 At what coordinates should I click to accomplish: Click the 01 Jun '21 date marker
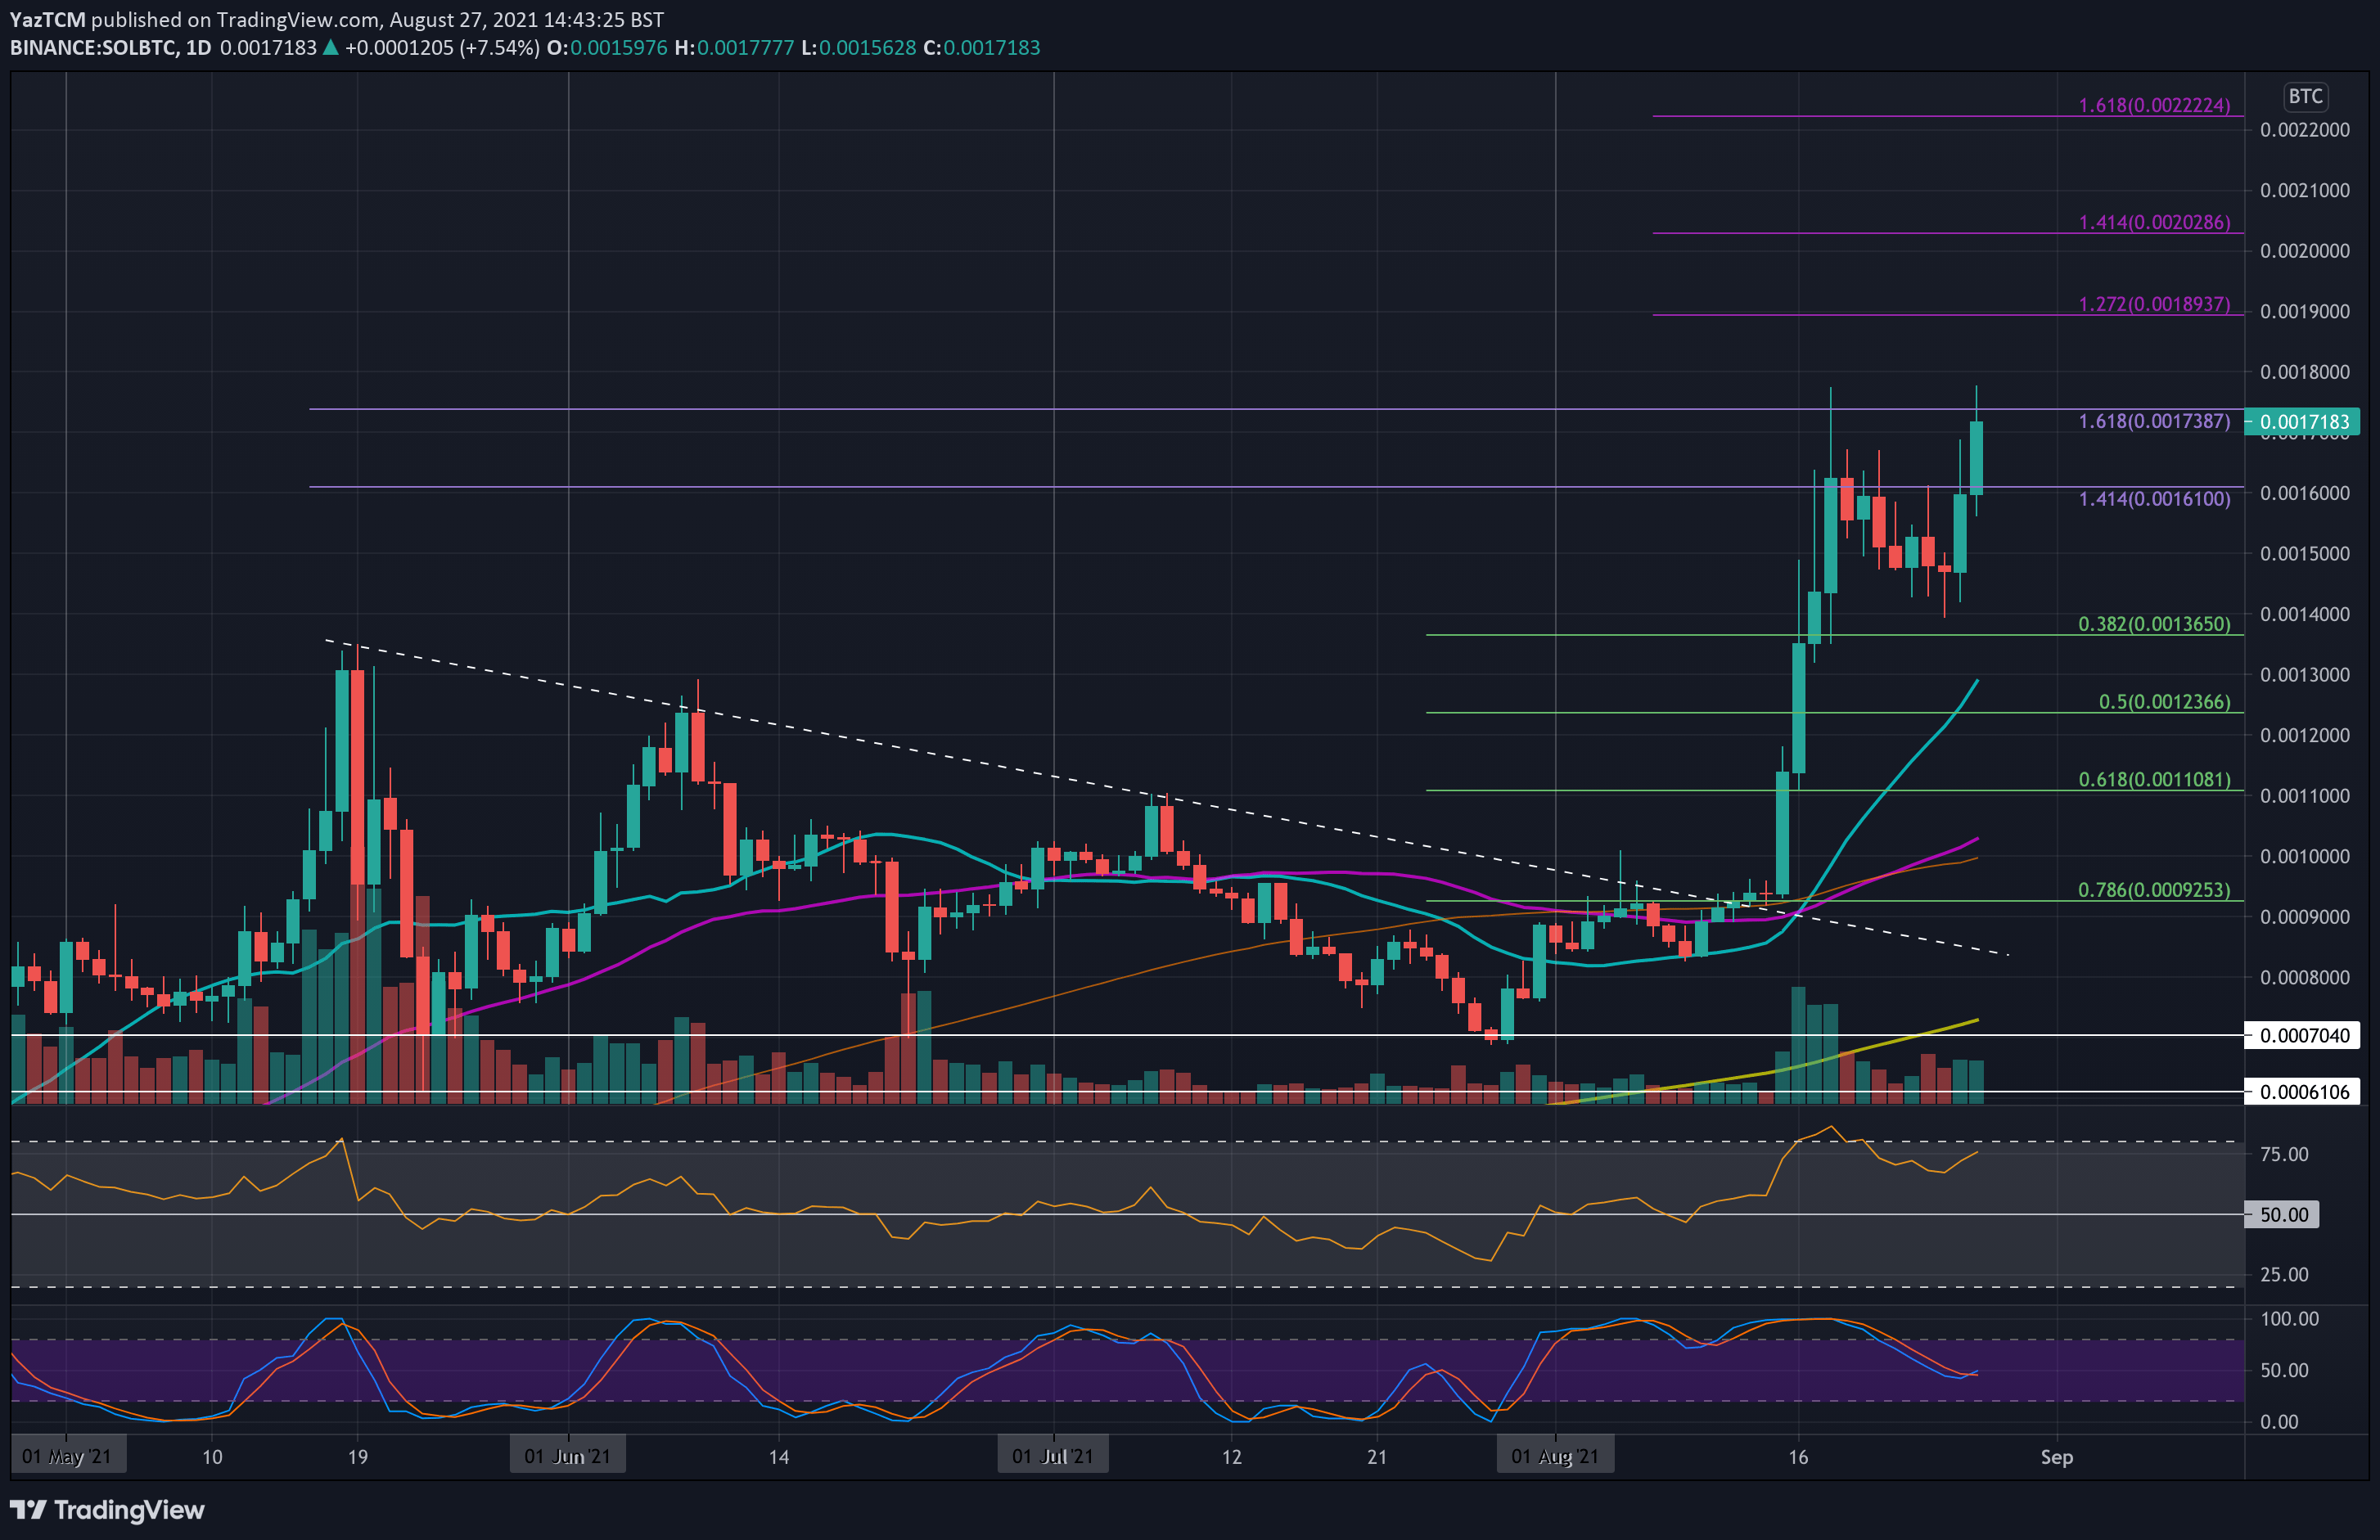click(x=567, y=1456)
